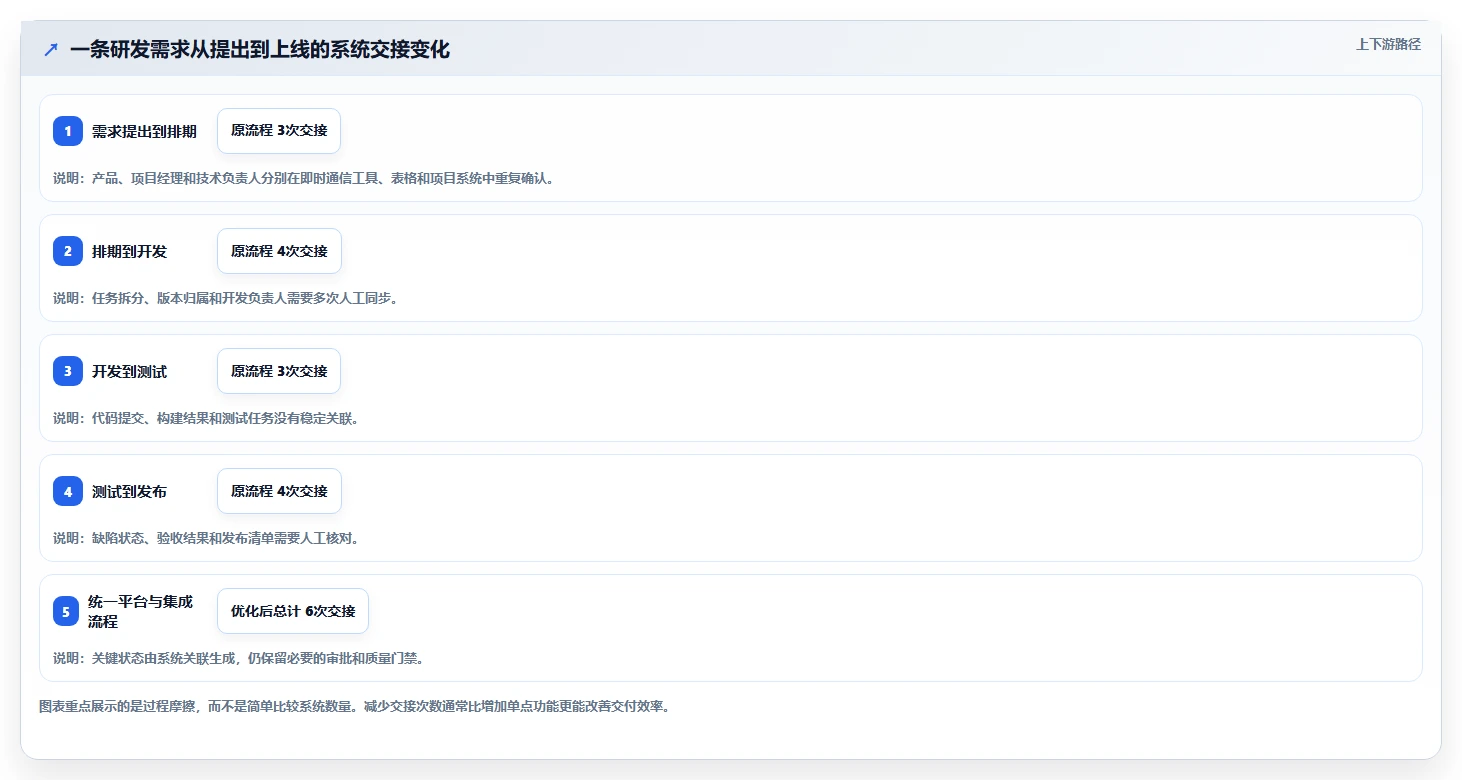1462x780 pixels.
Task: Click the '上下游路径' label at top right
Action: 1388,44
